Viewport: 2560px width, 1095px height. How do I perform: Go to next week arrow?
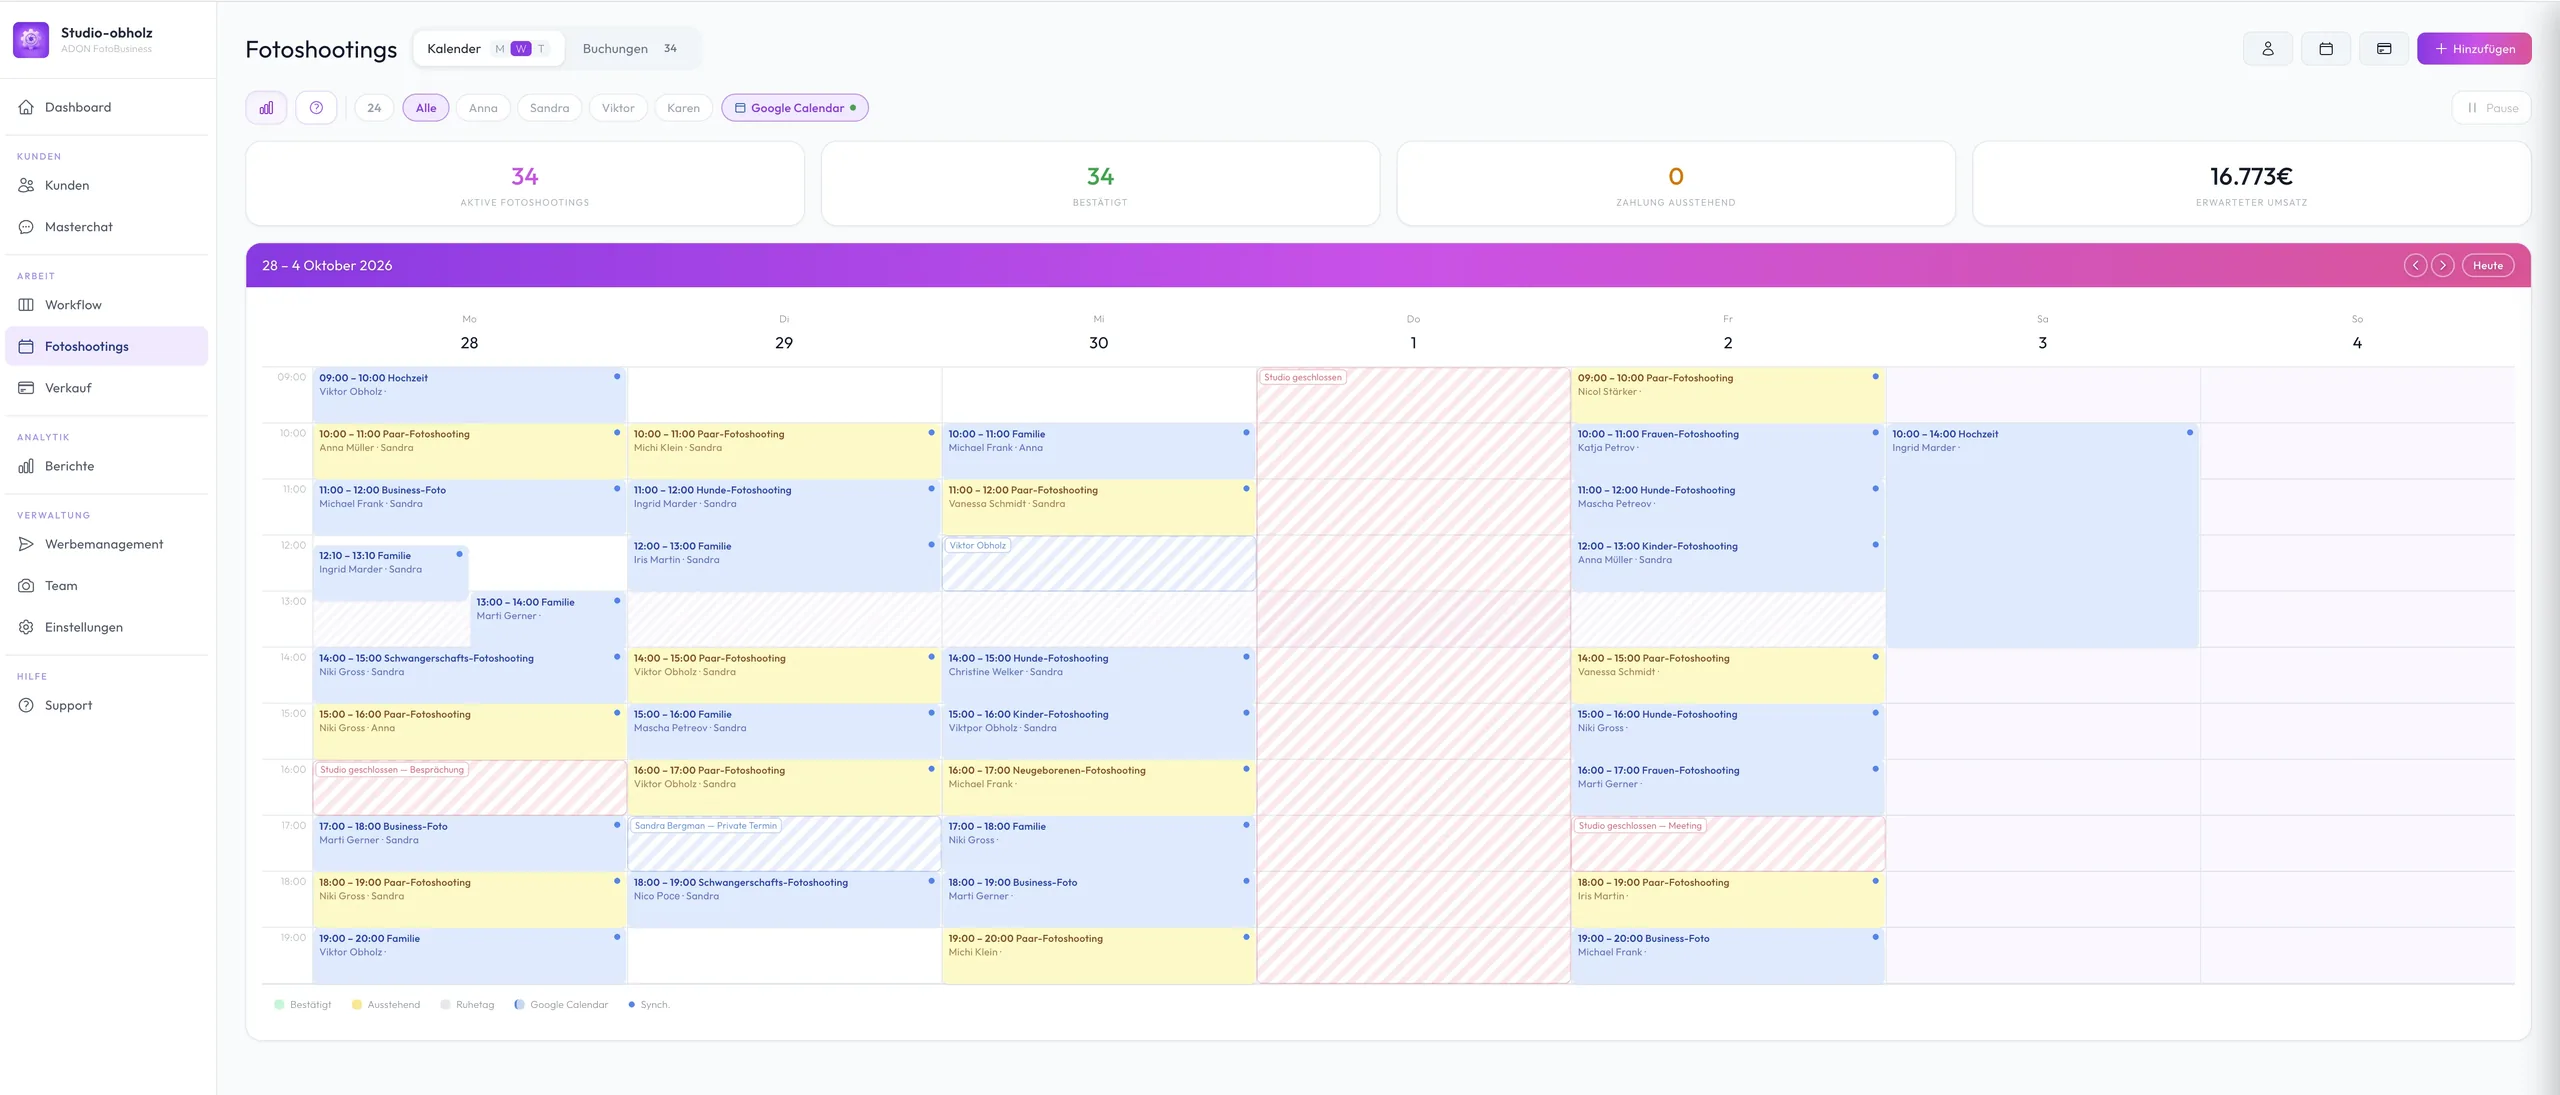tap(2442, 265)
